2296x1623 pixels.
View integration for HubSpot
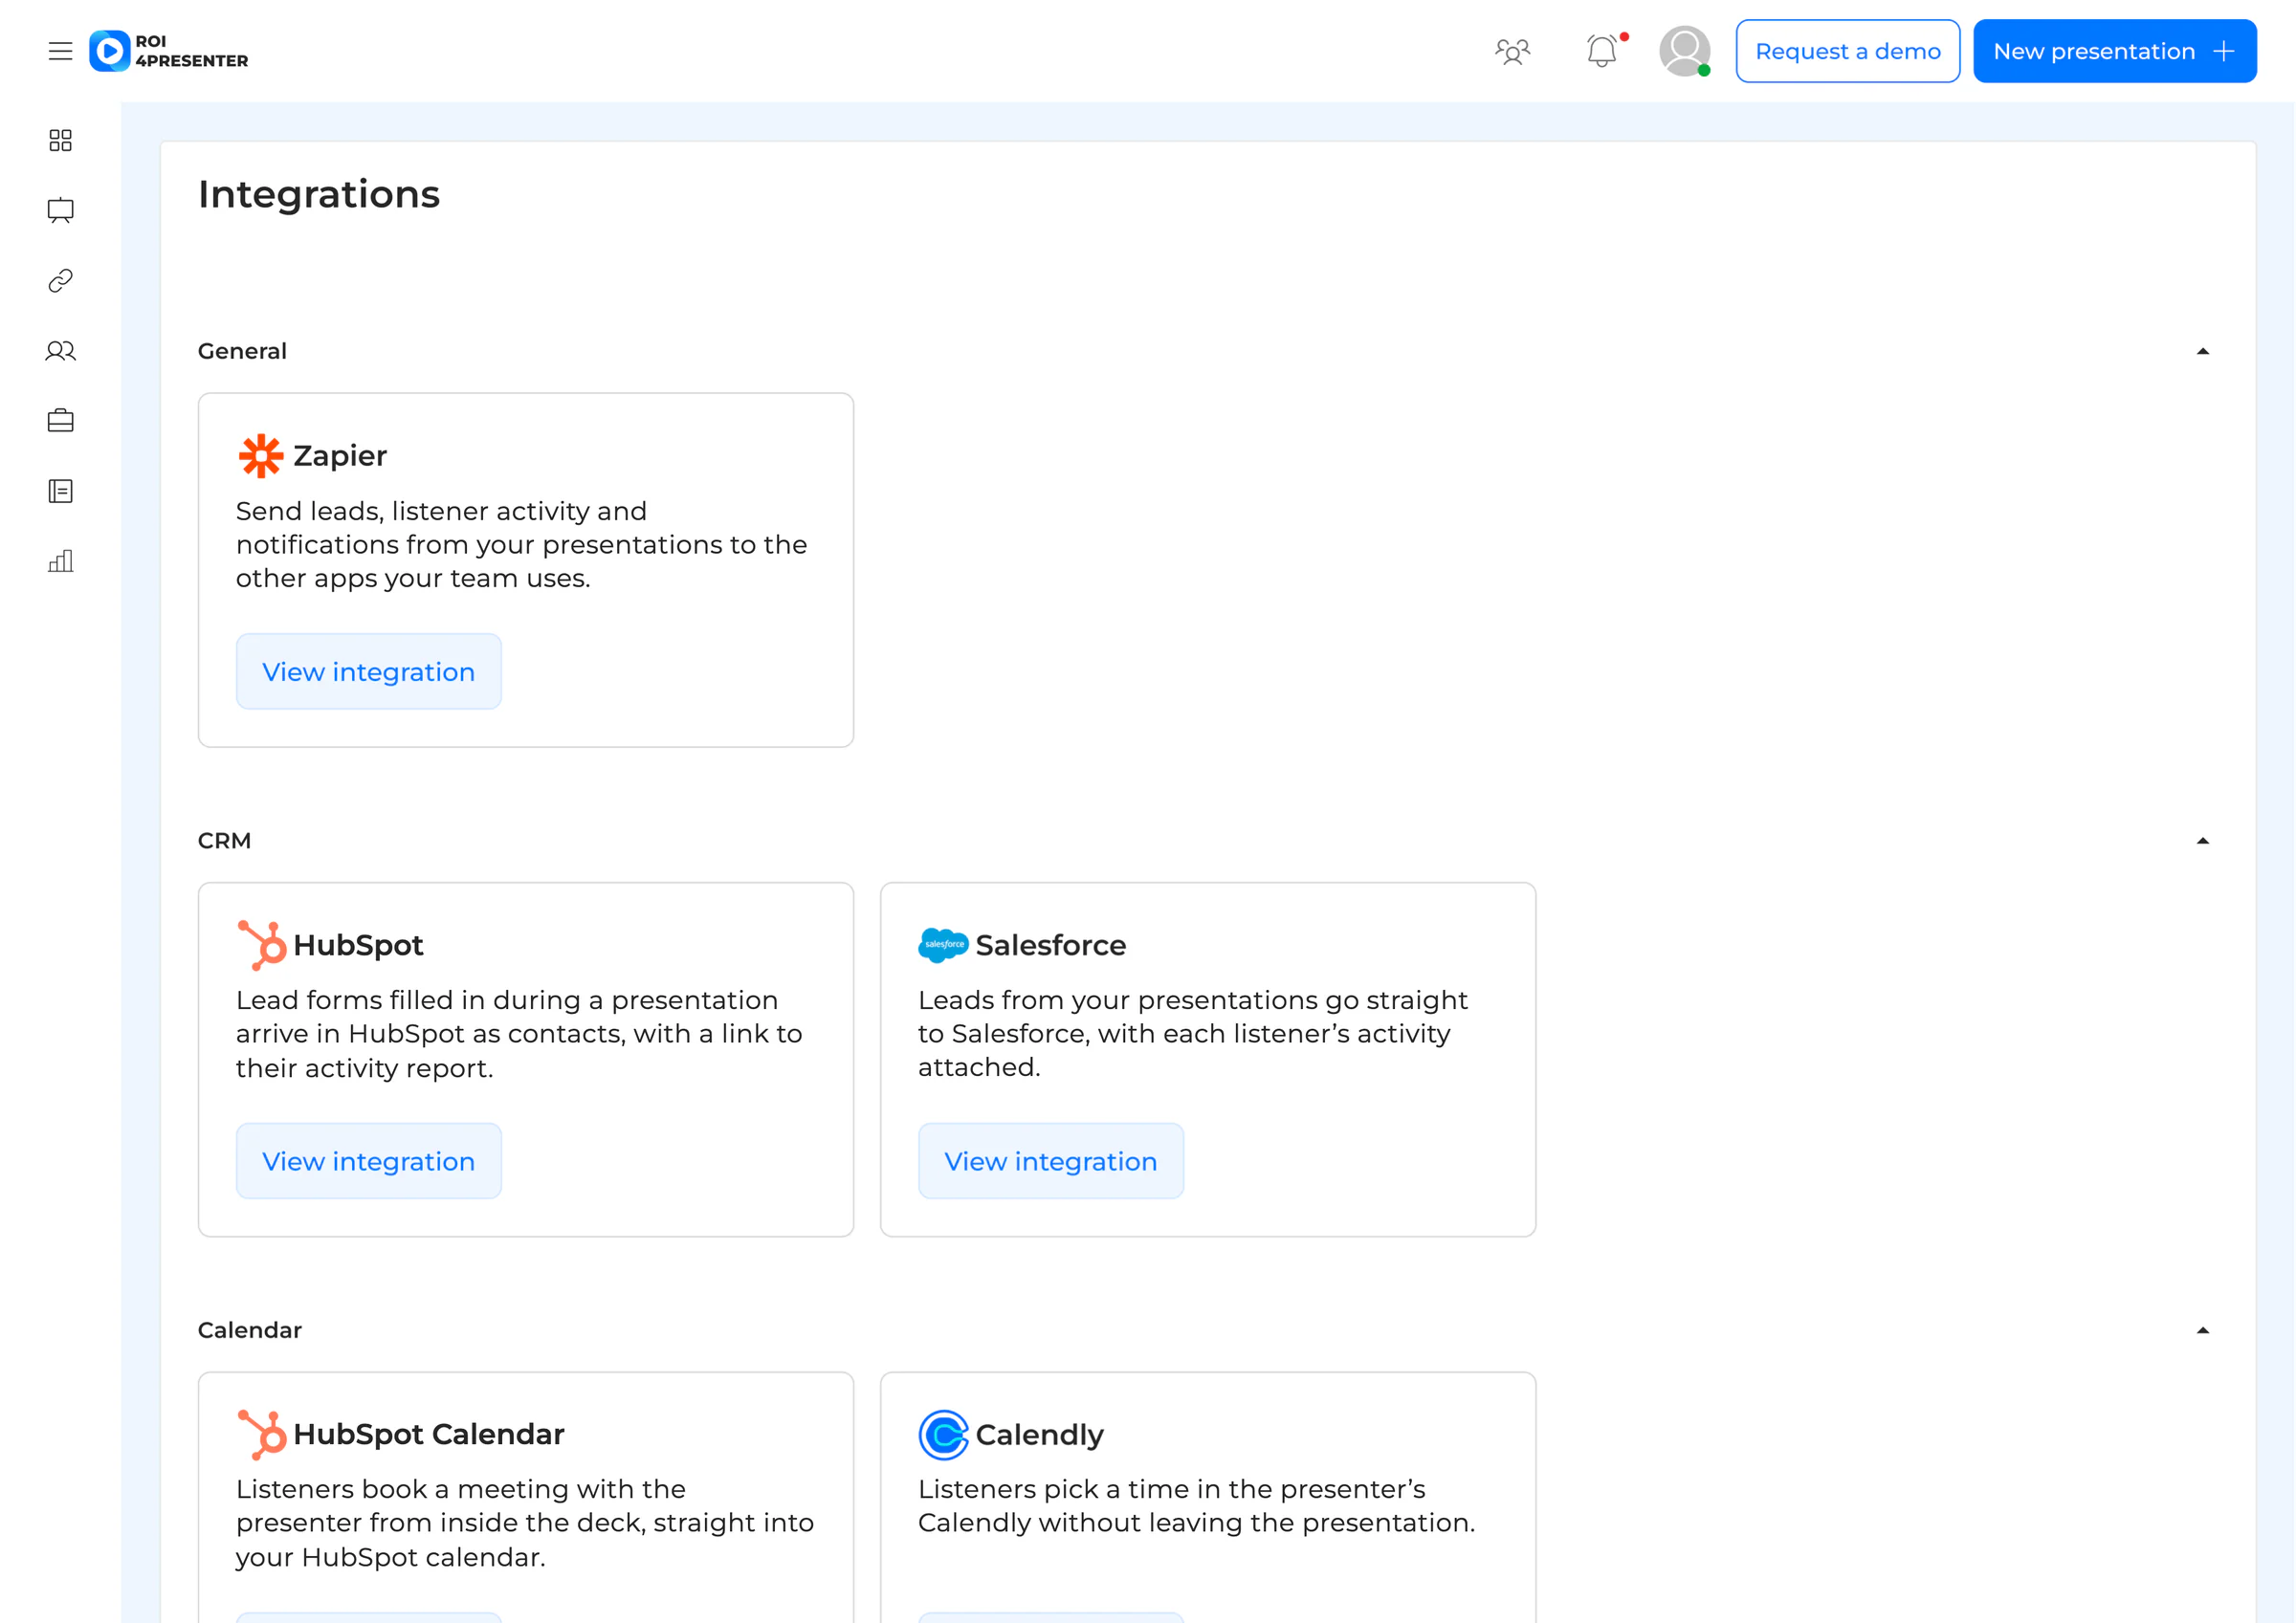tap(368, 1161)
